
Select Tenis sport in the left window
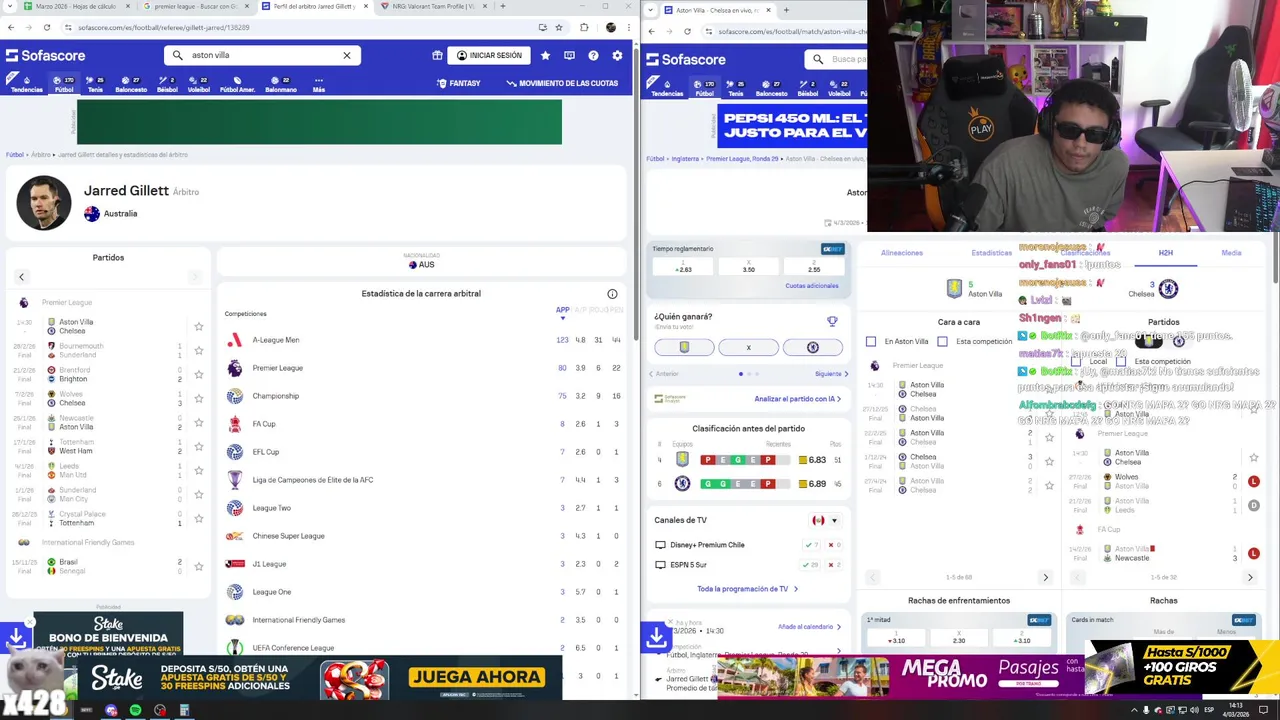pos(95,84)
